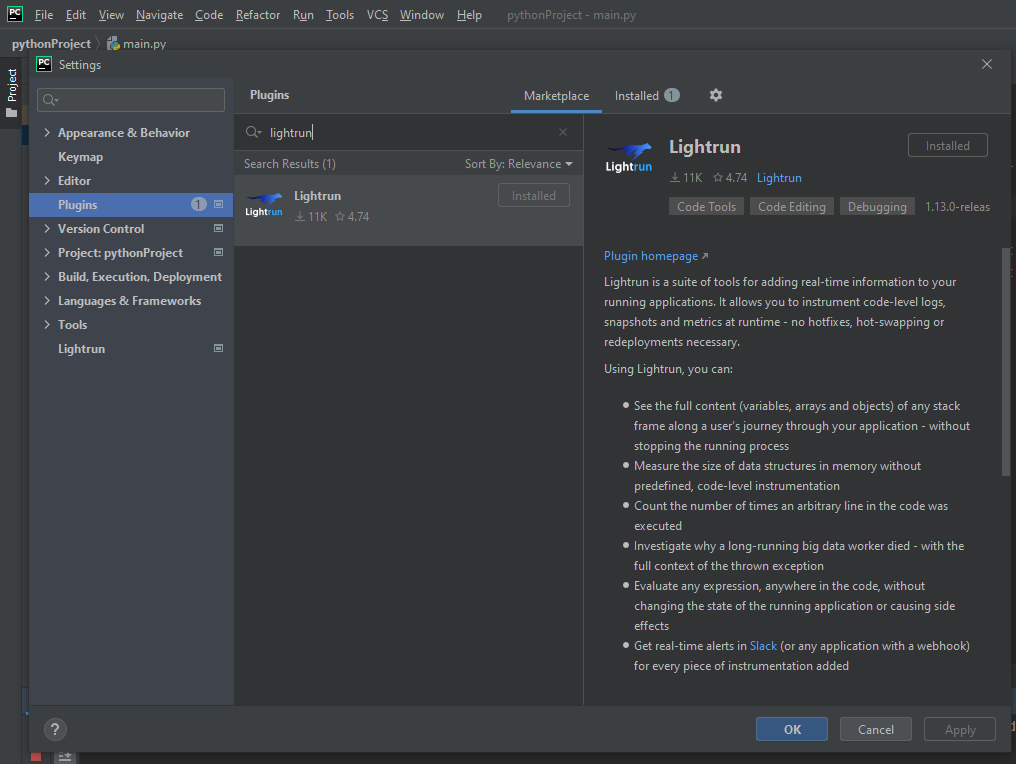This screenshot has height=764, width=1016.
Task: Click the magnifier icon in the plugins search field
Action: (x=253, y=131)
